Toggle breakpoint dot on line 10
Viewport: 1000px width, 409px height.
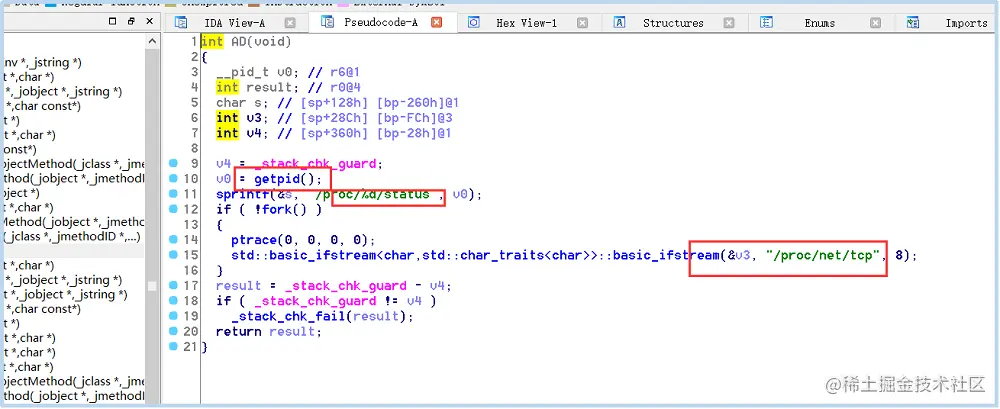[173, 179]
